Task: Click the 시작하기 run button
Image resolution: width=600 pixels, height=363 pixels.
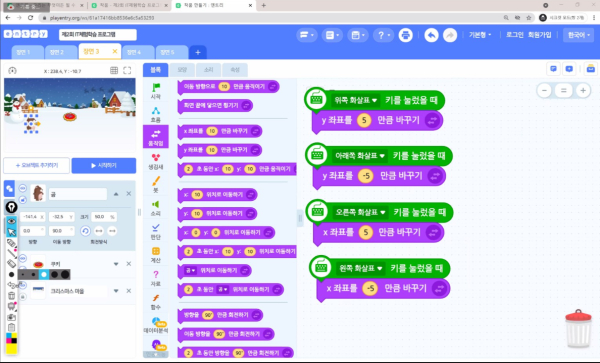Action: (x=104, y=165)
